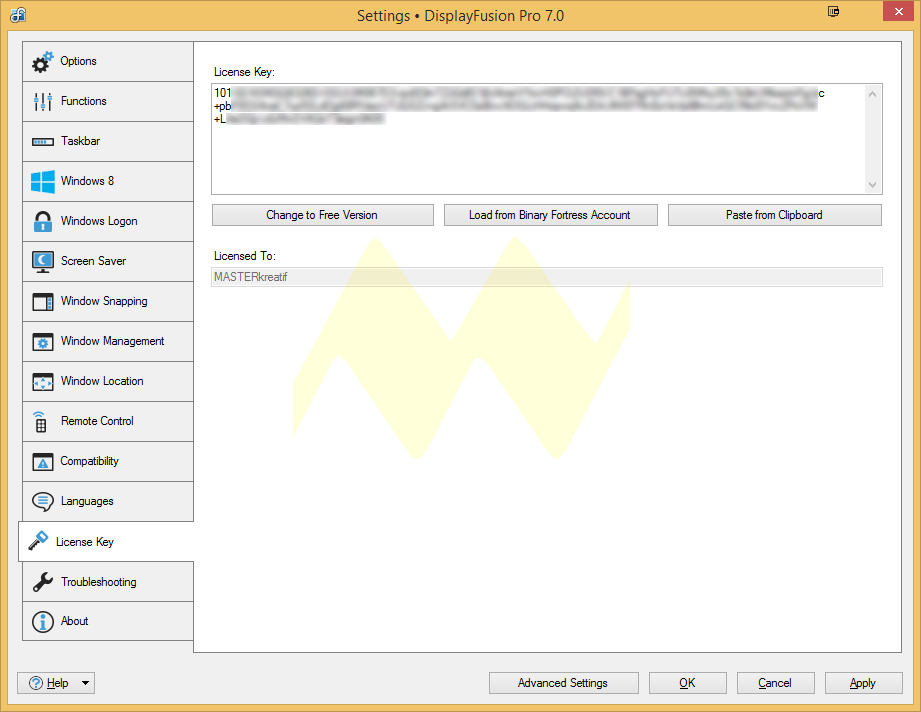Click the Compatibility warning-window icon
Screen dimensions: 921x712
coord(43,462)
